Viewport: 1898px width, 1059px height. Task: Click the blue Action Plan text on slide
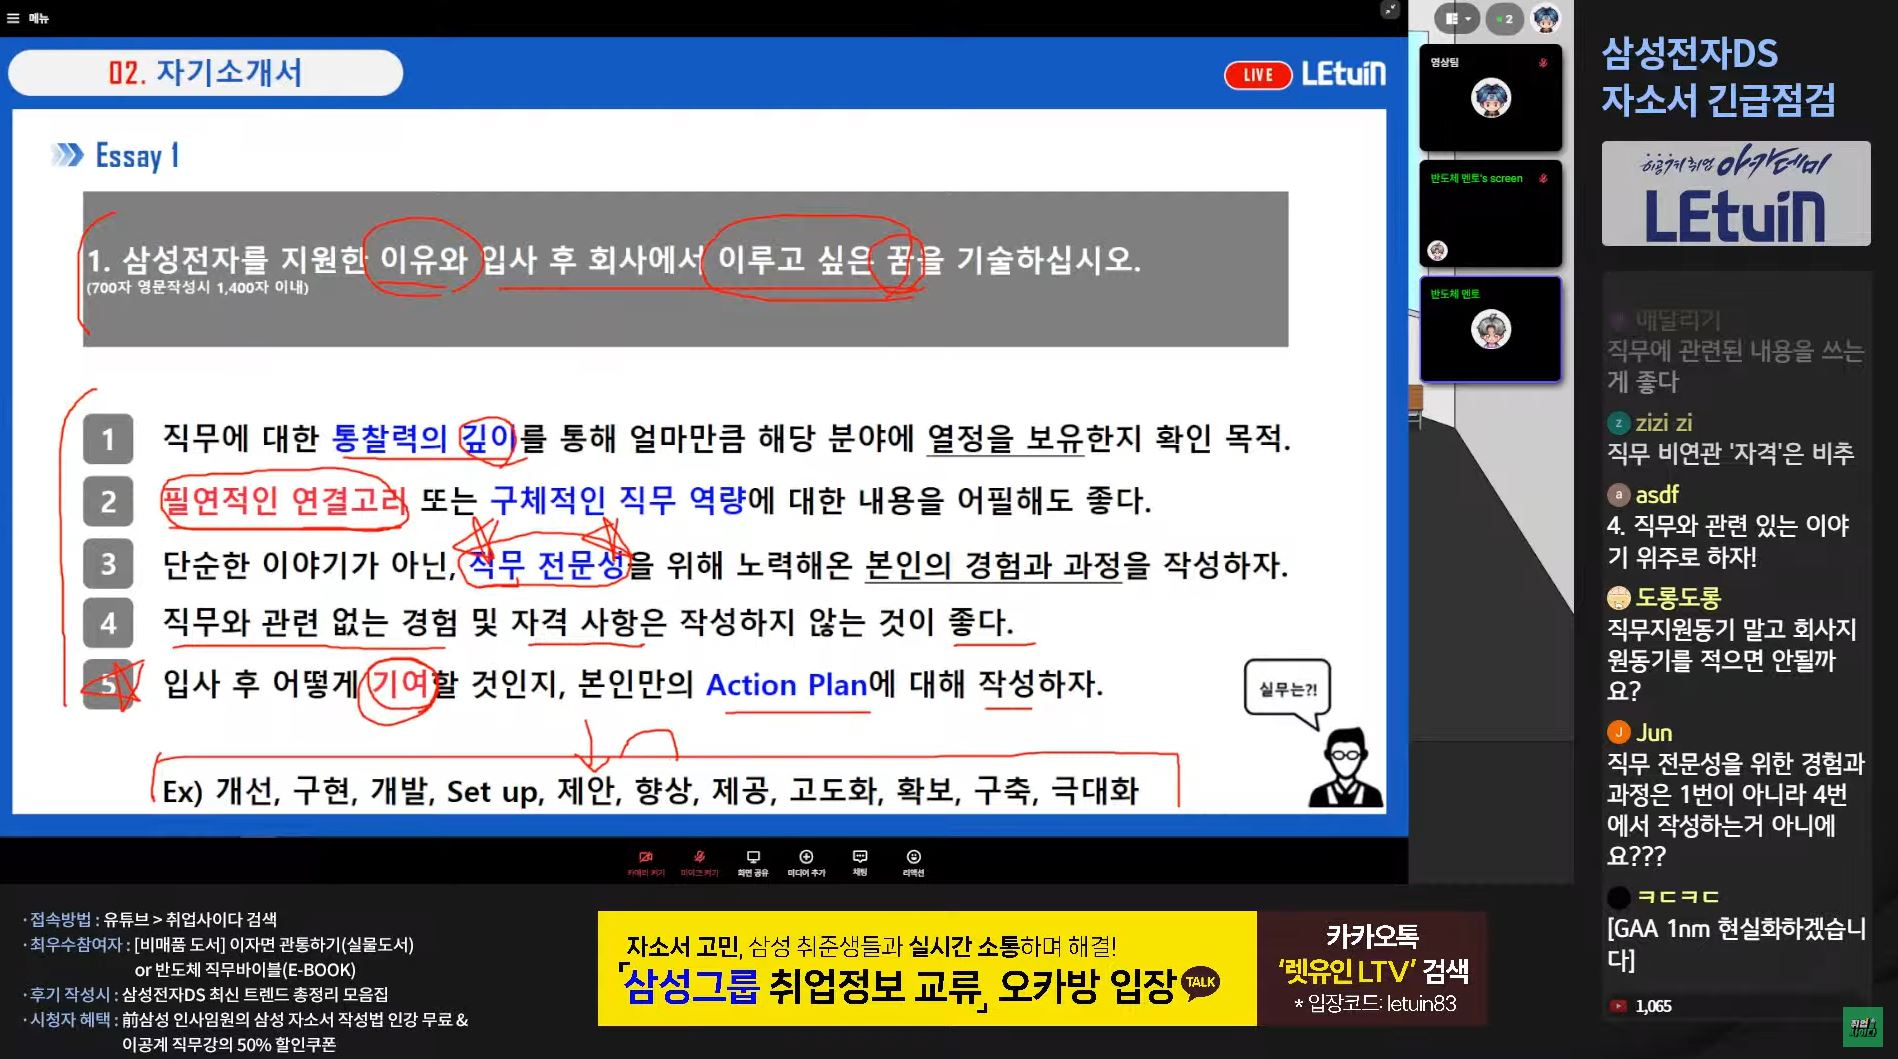[x=786, y=685]
